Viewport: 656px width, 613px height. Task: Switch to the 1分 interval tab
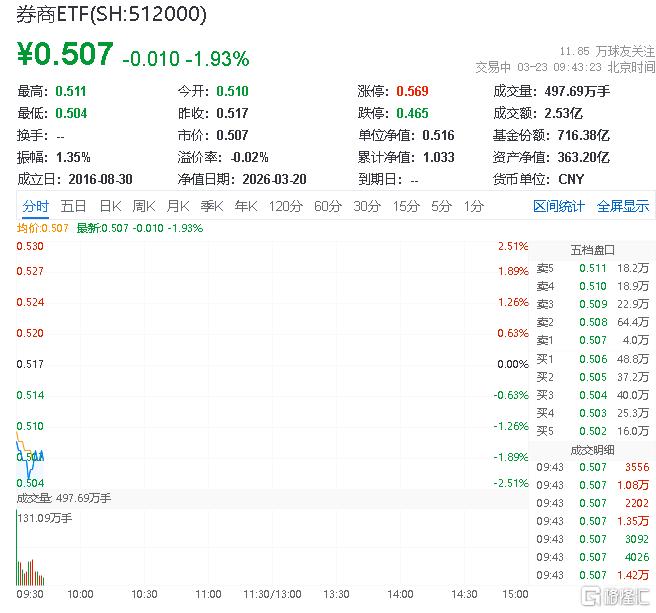(x=474, y=206)
